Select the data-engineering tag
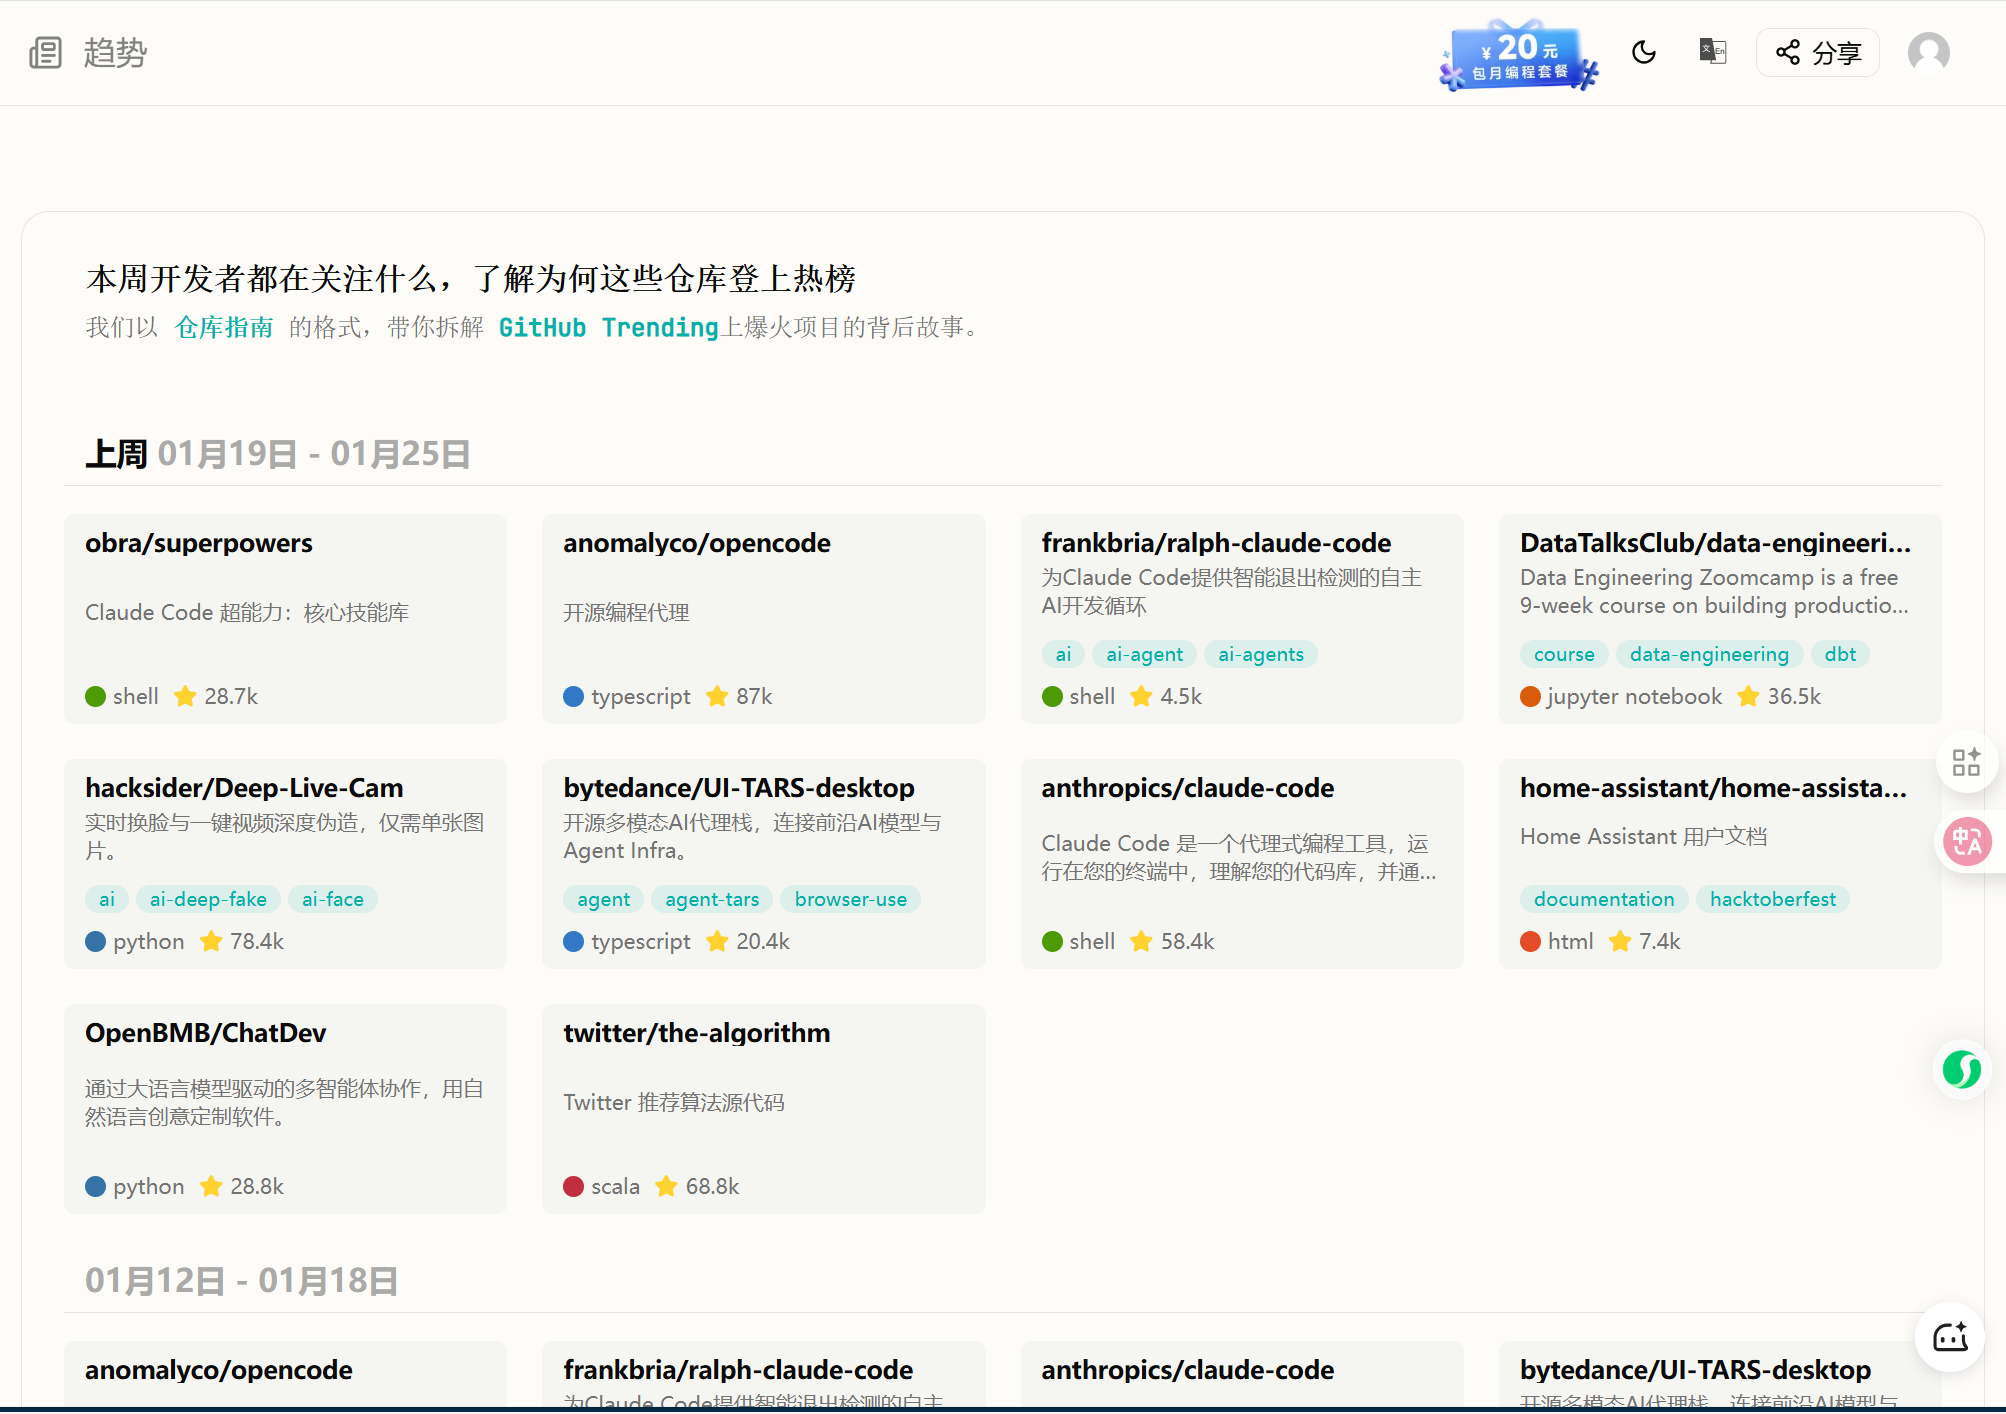 tap(1708, 654)
